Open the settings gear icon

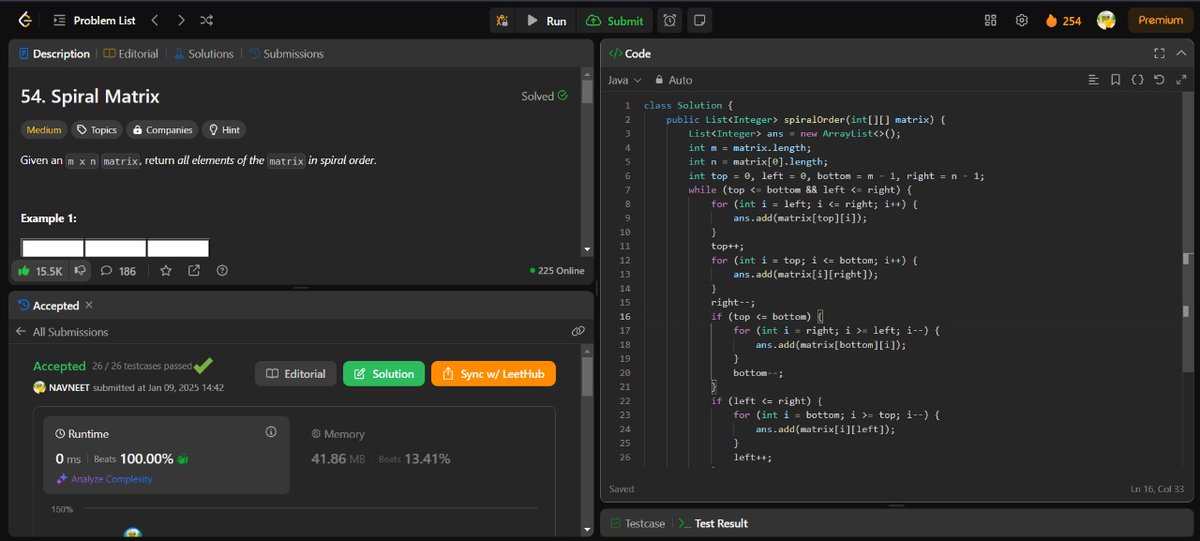(1022, 20)
